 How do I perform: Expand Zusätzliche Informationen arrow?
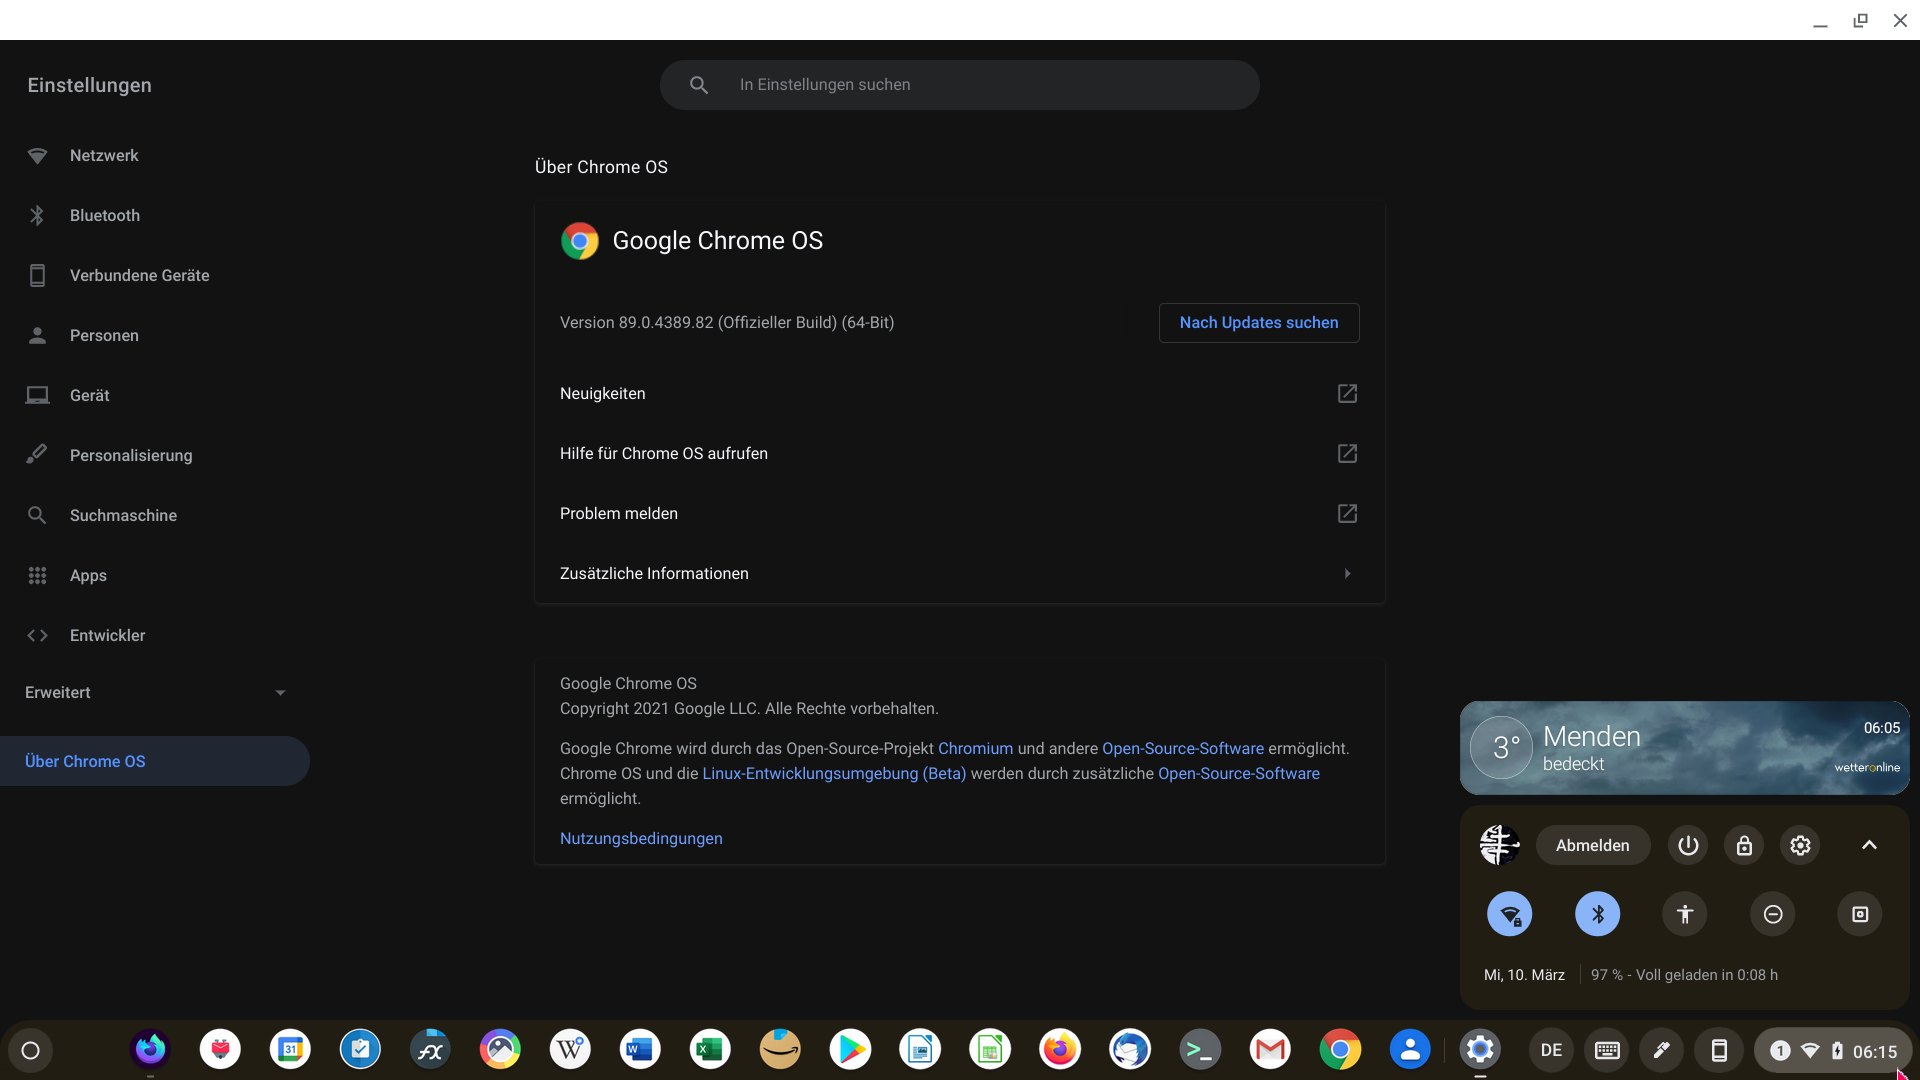[x=1347, y=573]
